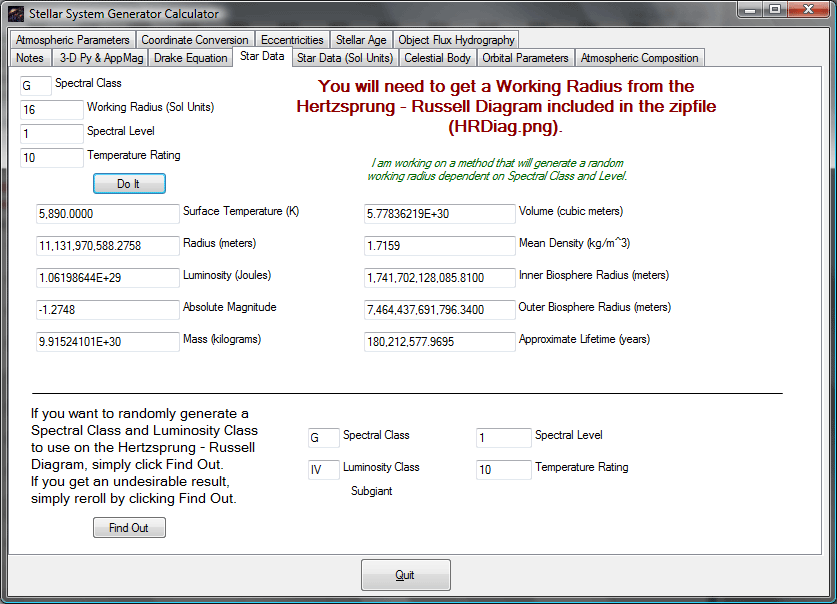Switch to Drake Equation tab
Image resolution: width=837 pixels, height=604 pixels.
point(191,58)
